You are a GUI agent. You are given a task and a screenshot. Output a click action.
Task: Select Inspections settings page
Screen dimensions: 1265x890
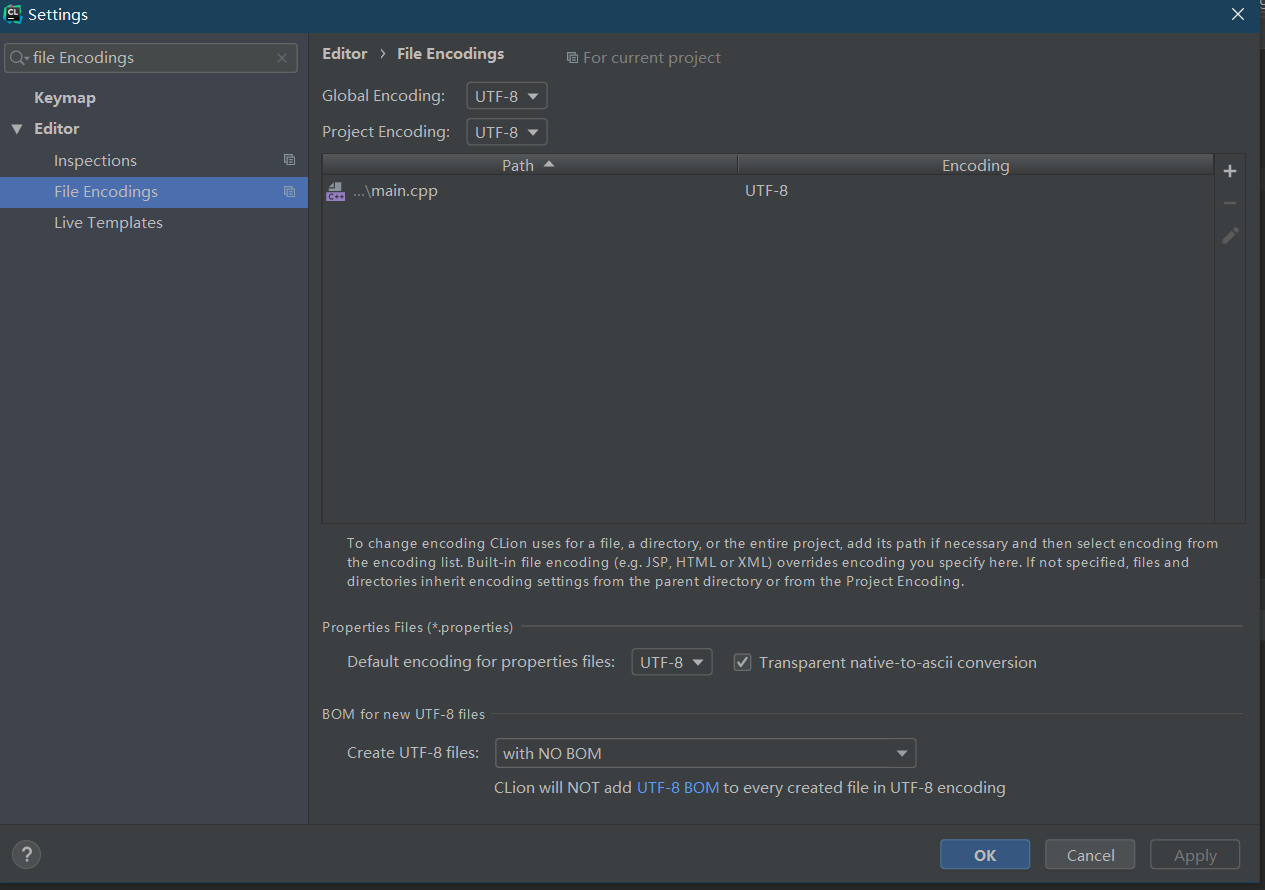tap(95, 160)
